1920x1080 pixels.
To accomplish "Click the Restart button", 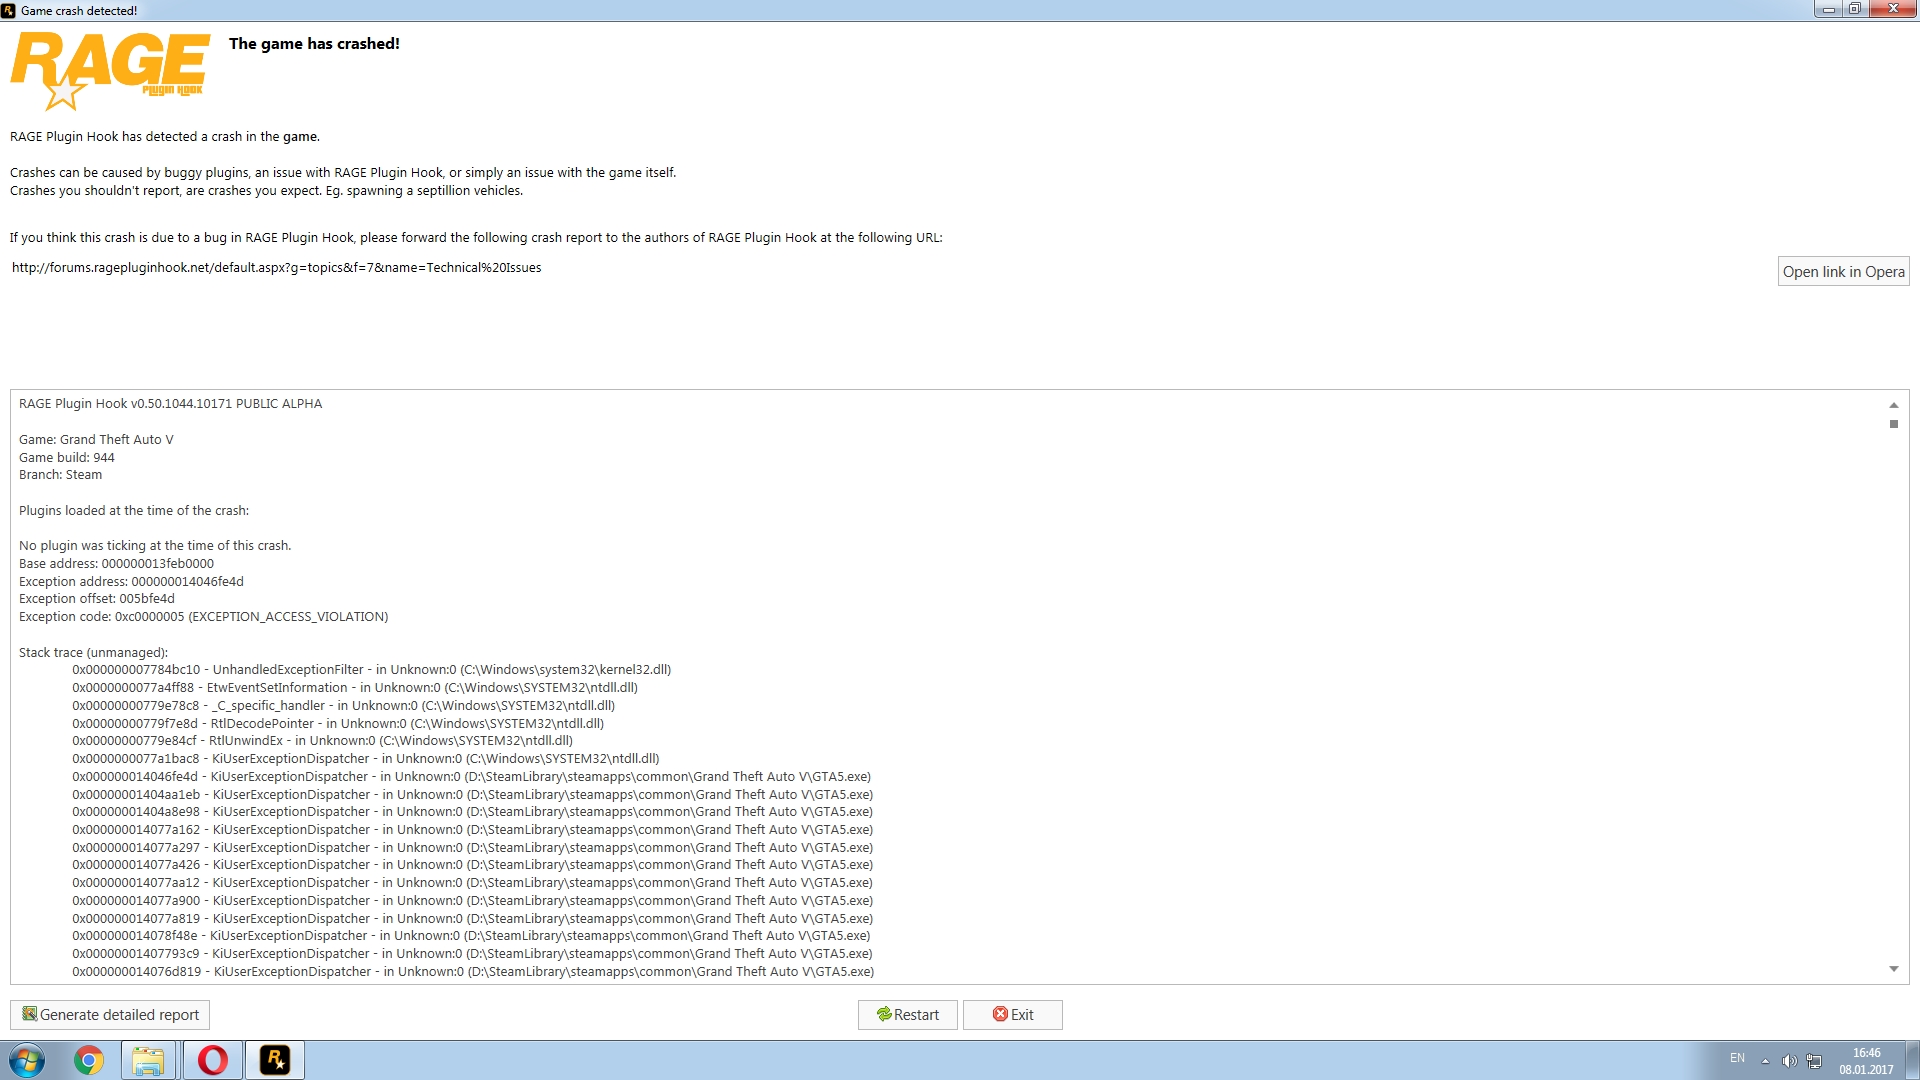I will (x=907, y=1014).
